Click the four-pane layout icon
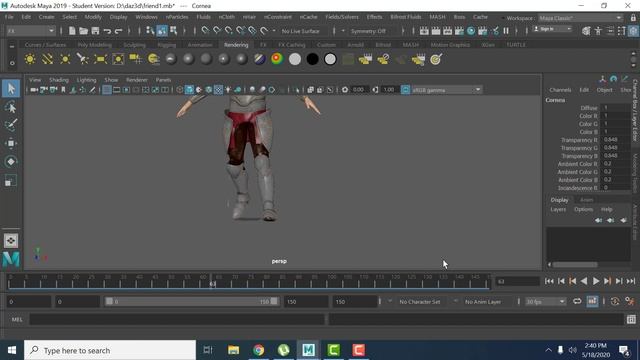The image size is (640, 360). [11, 241]
